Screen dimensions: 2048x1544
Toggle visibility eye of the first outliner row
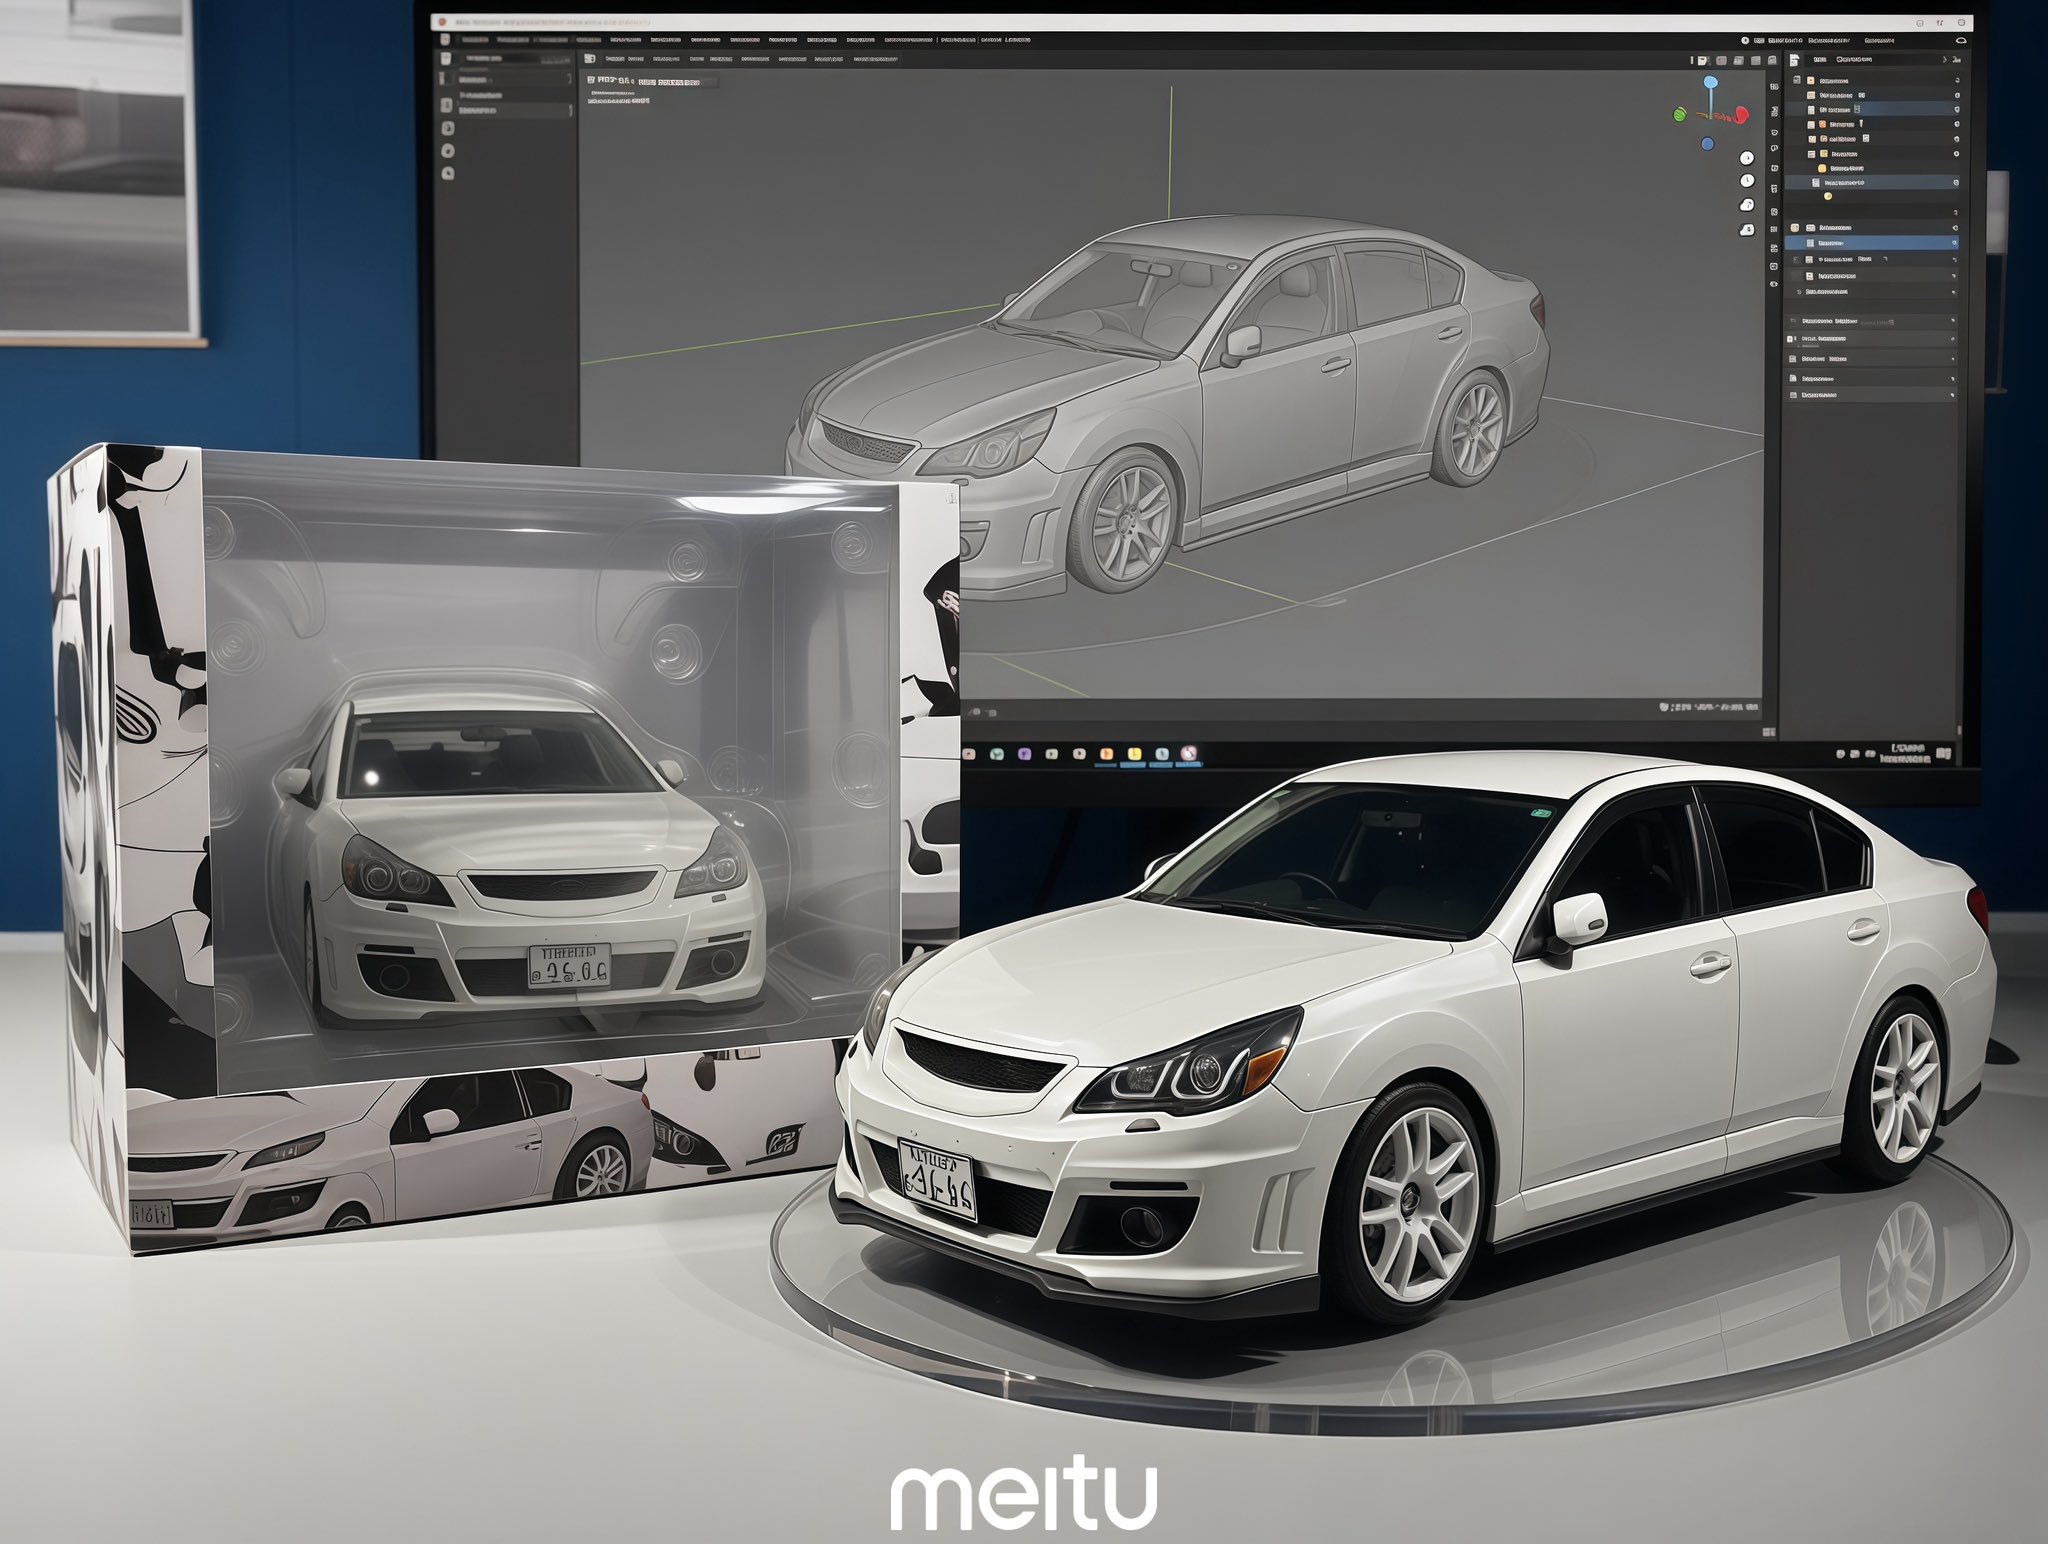tap(1957, 81)
